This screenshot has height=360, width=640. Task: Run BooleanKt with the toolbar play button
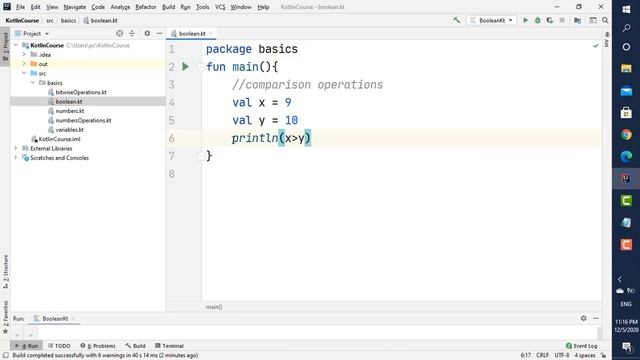point(526,20)
